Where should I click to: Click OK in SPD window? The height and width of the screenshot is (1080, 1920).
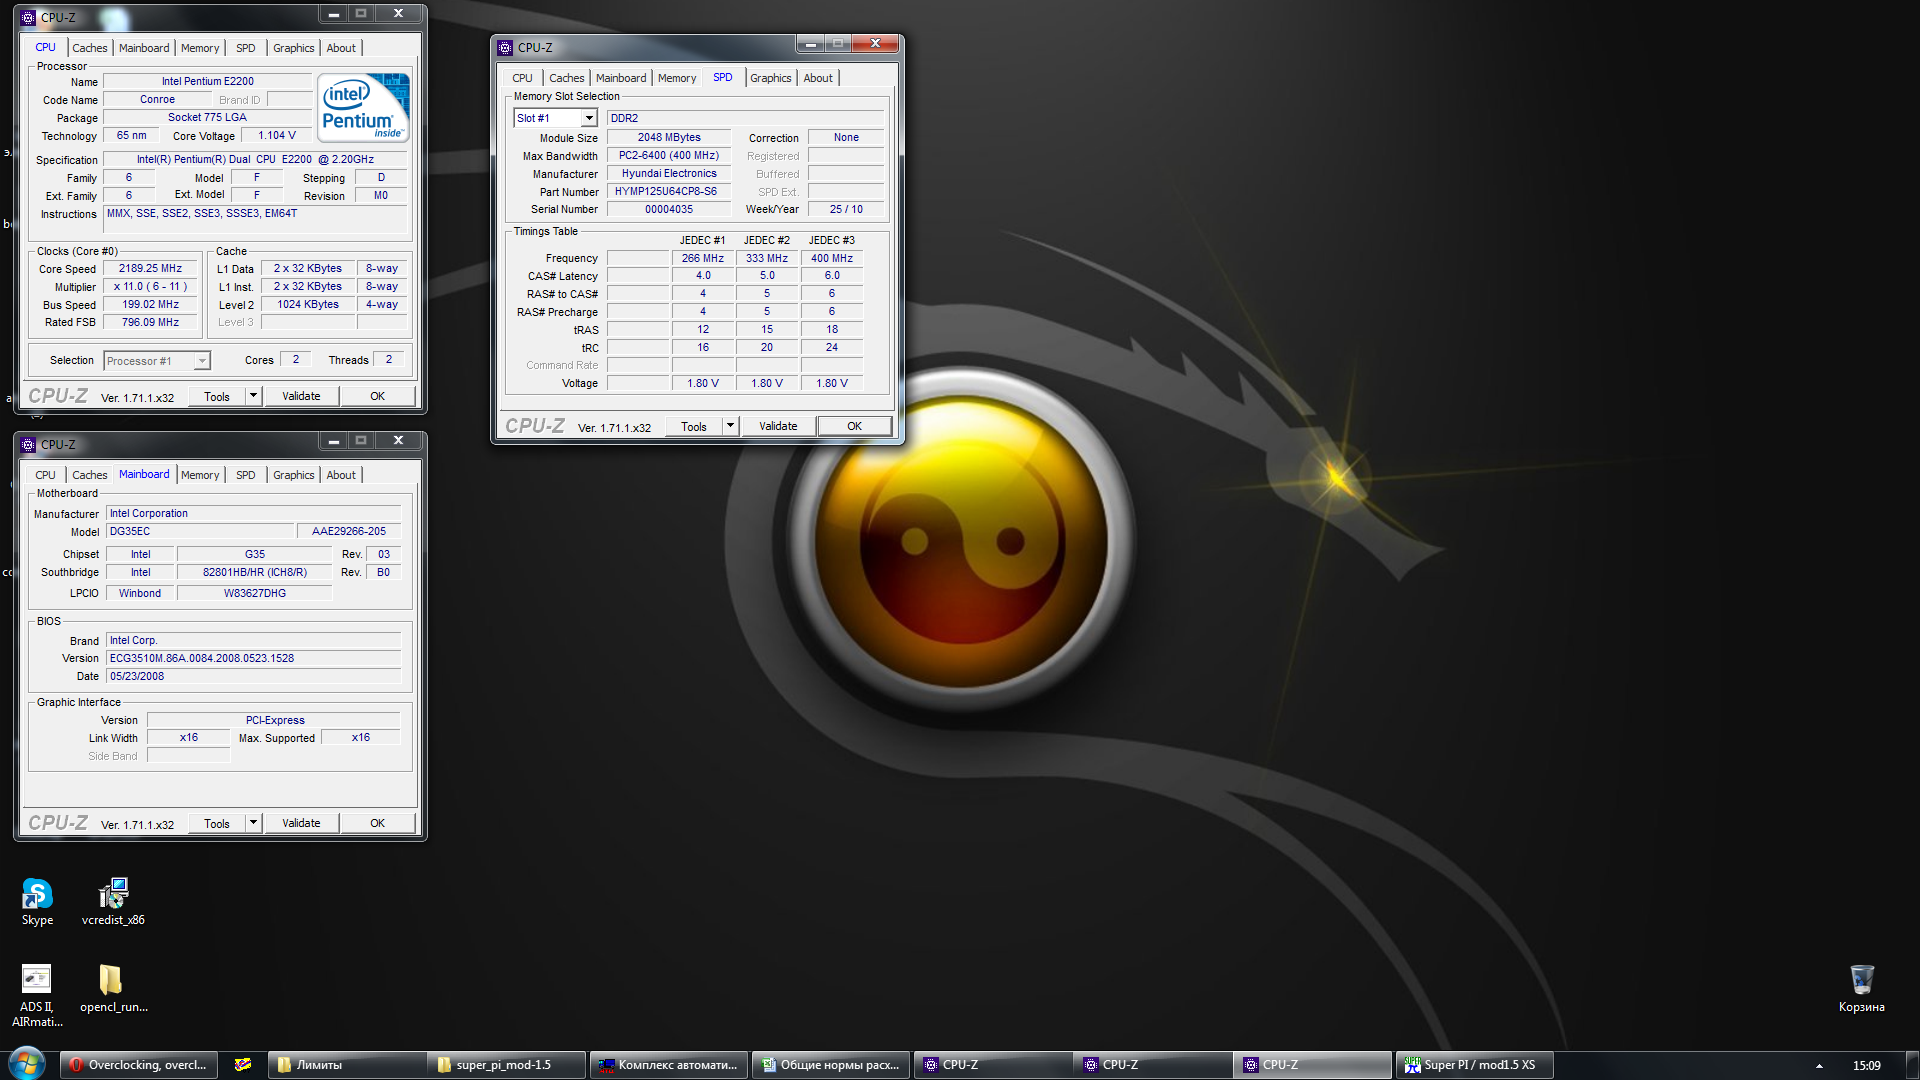point(854,426)
